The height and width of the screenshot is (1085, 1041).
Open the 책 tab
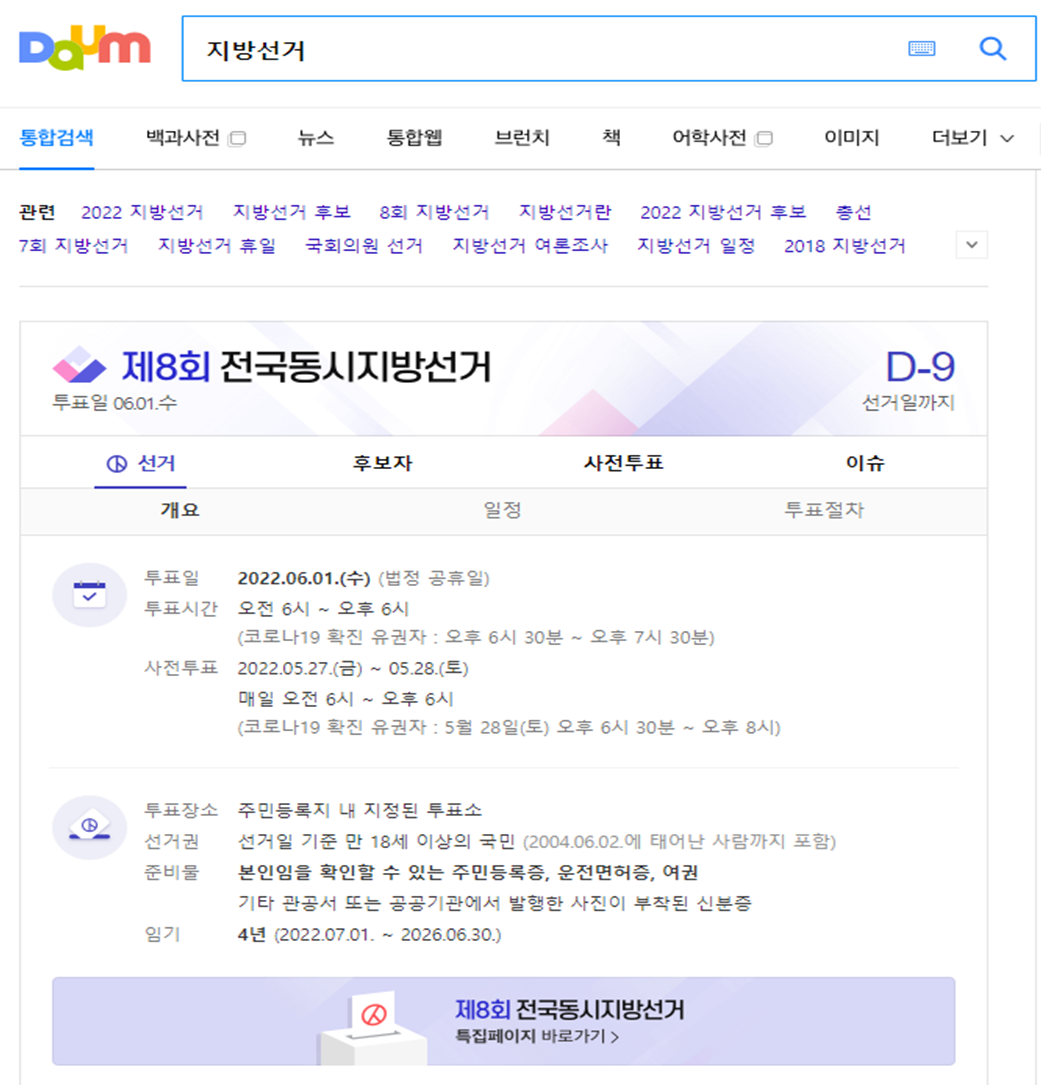click(x=611, y=138)
